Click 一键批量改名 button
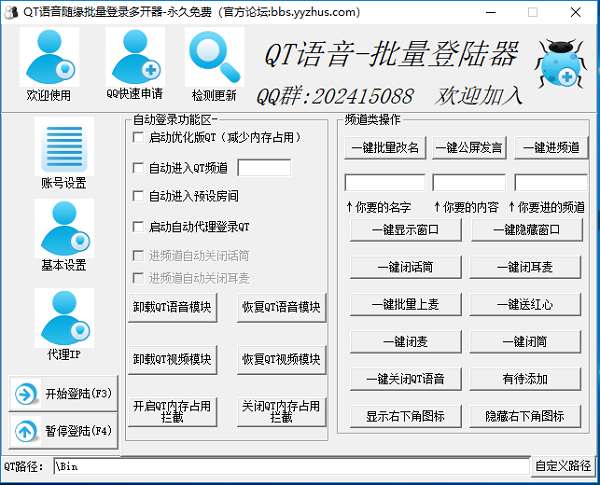Viewport: 600px width, 485px height. click(x=385, y=147)
